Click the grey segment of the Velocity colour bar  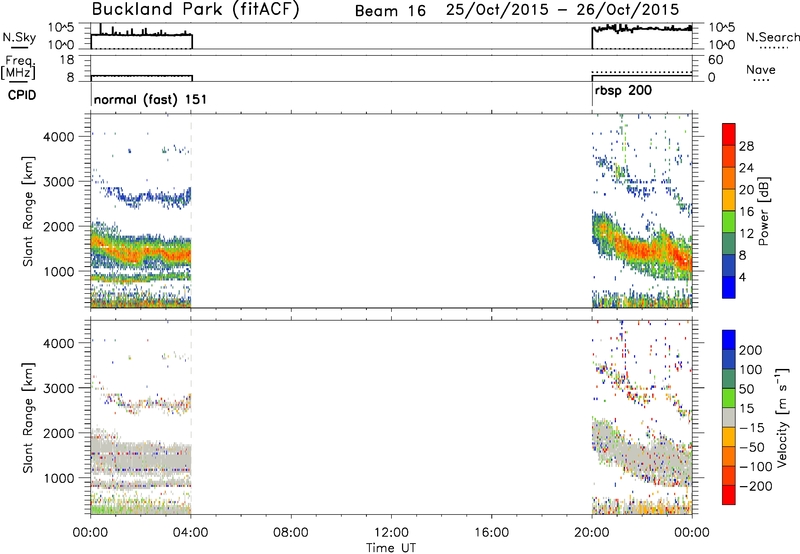pos(729,417)
